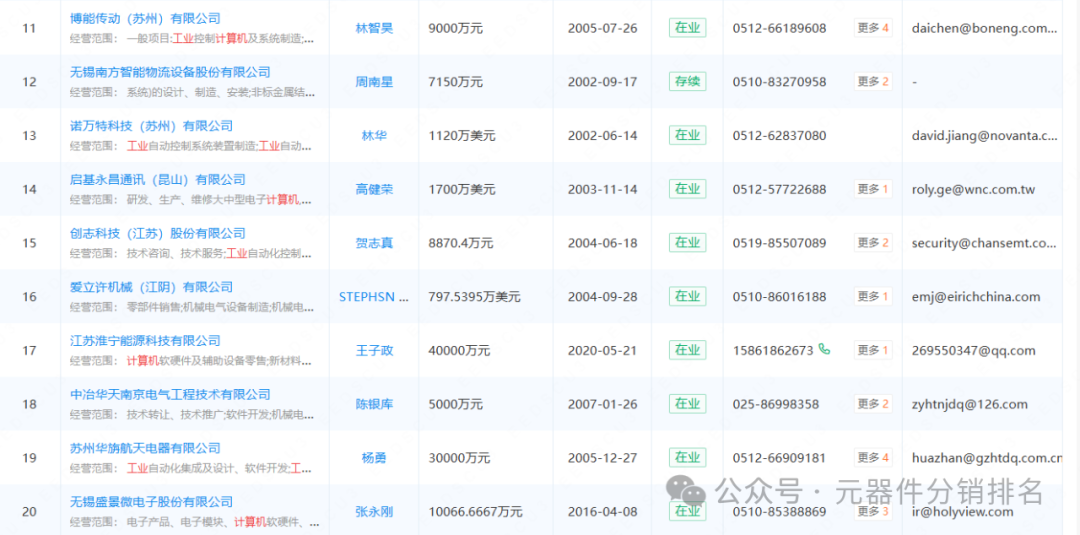The height and width of the screenshot is (535, 1080).
Task: Select row number 14
Action: (x=29, y=189)
